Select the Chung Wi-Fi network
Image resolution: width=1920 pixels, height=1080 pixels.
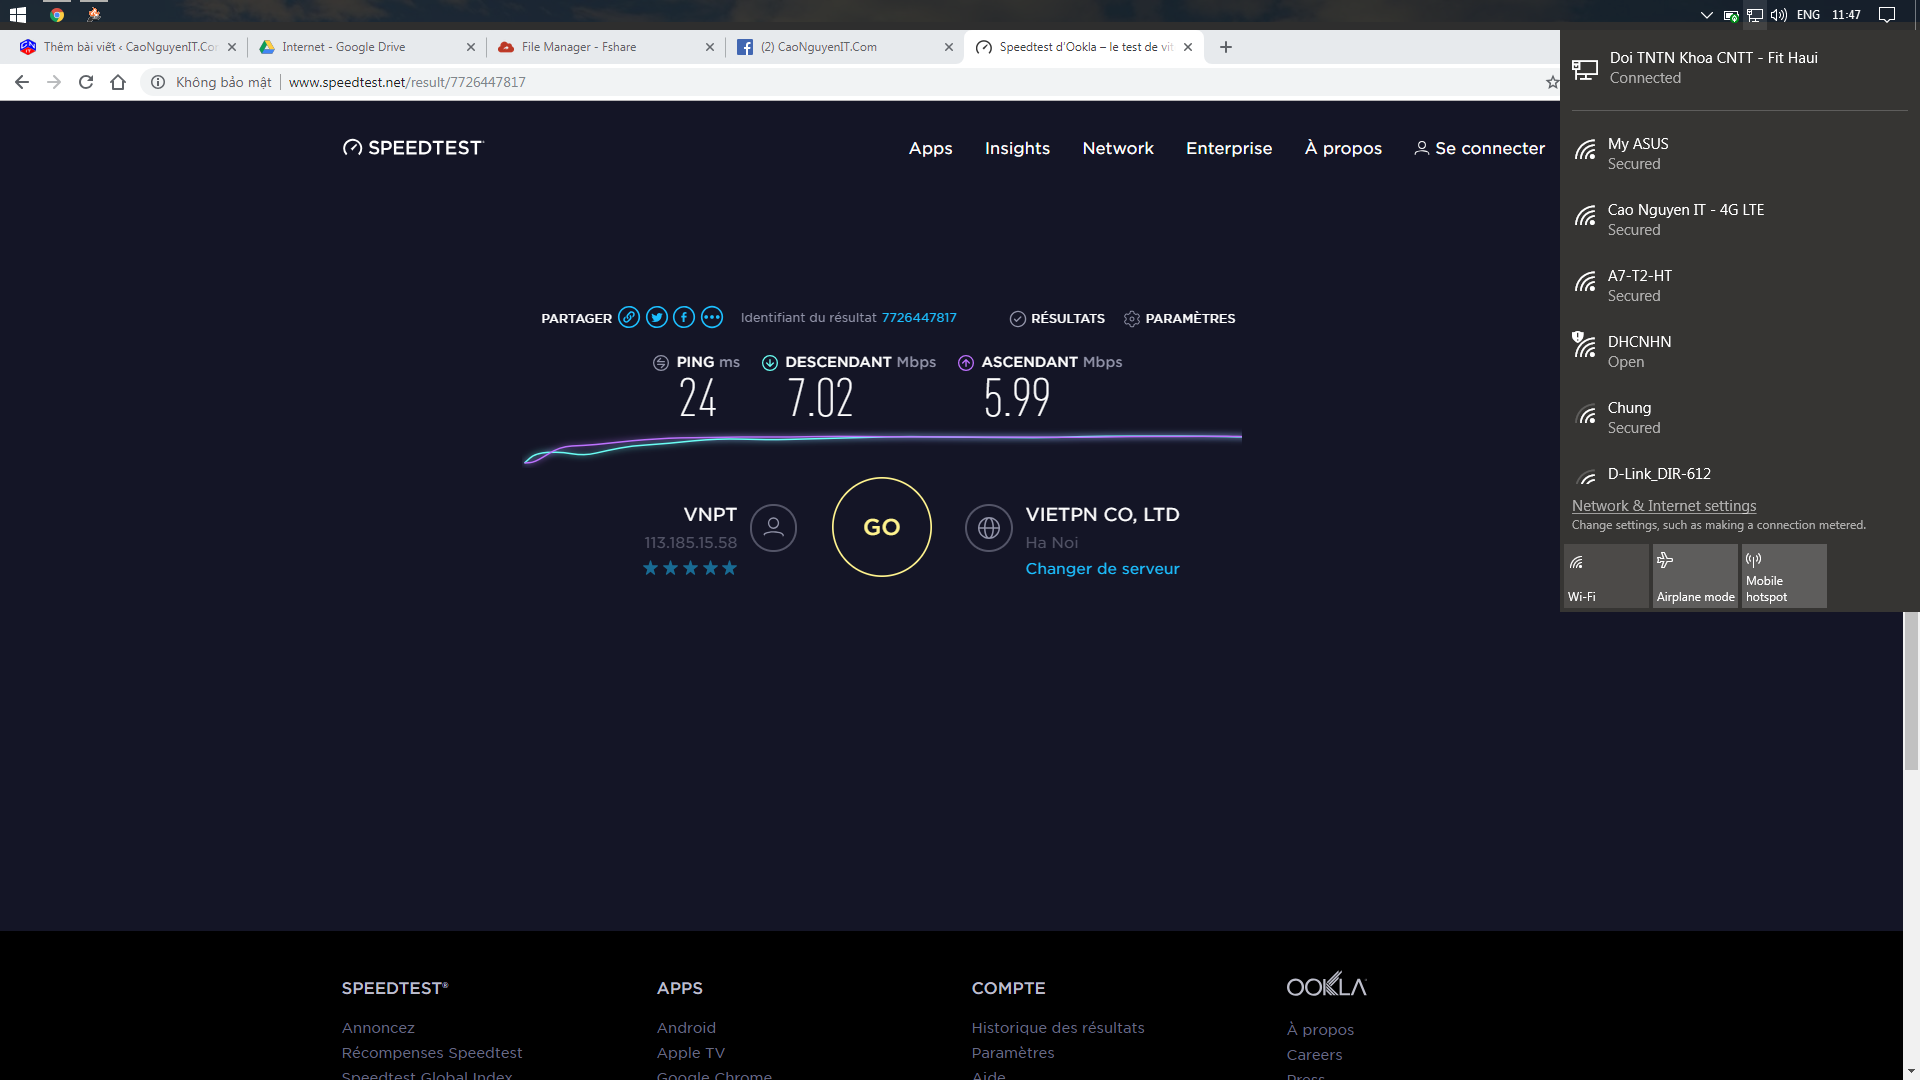pyautogui.click(x=1740, y=417)
